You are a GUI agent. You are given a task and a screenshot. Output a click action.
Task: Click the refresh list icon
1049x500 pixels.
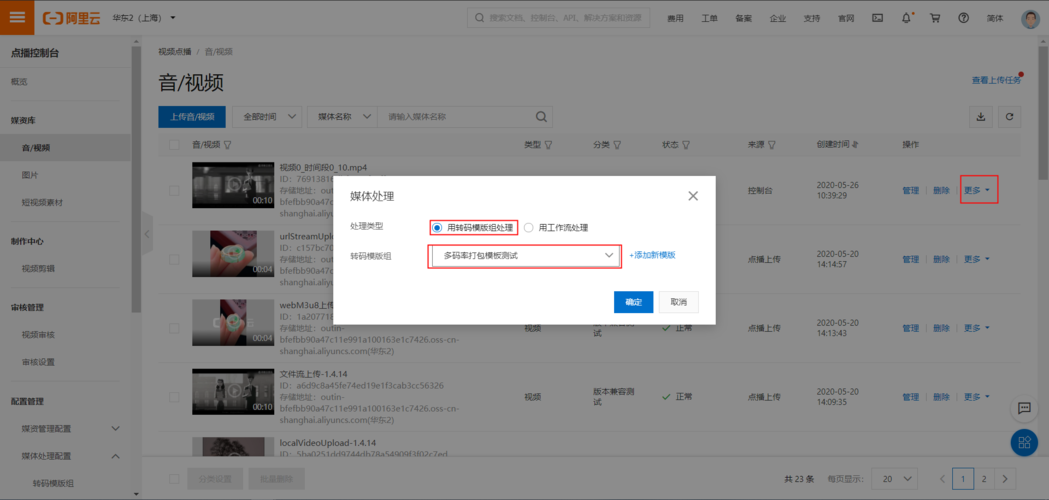point(1010,116)
